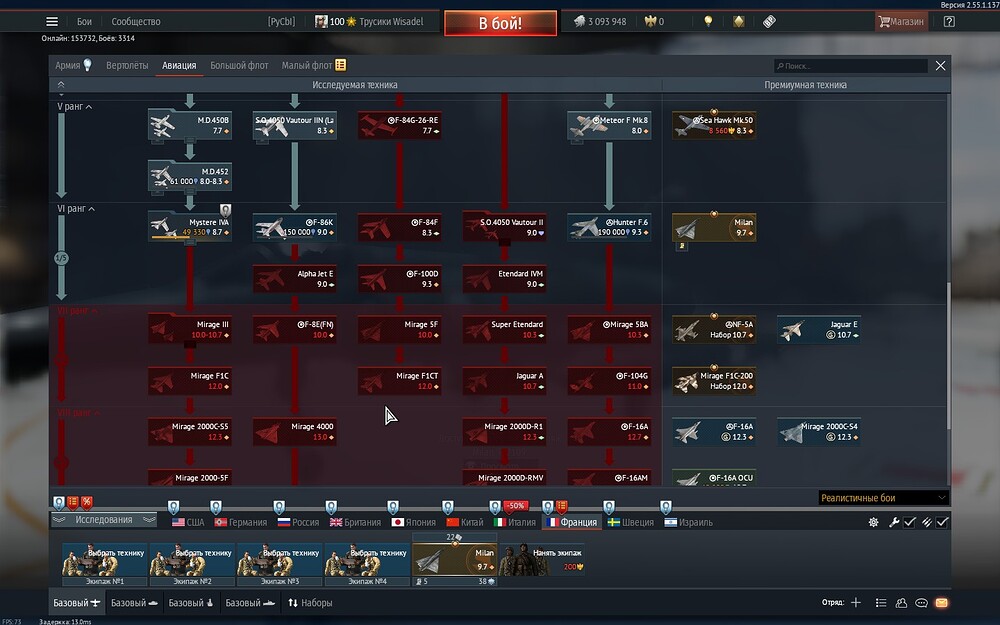Click Нанять экипаж for 200 eagles
Screen dimensions: 1000x625
[541, 559]
